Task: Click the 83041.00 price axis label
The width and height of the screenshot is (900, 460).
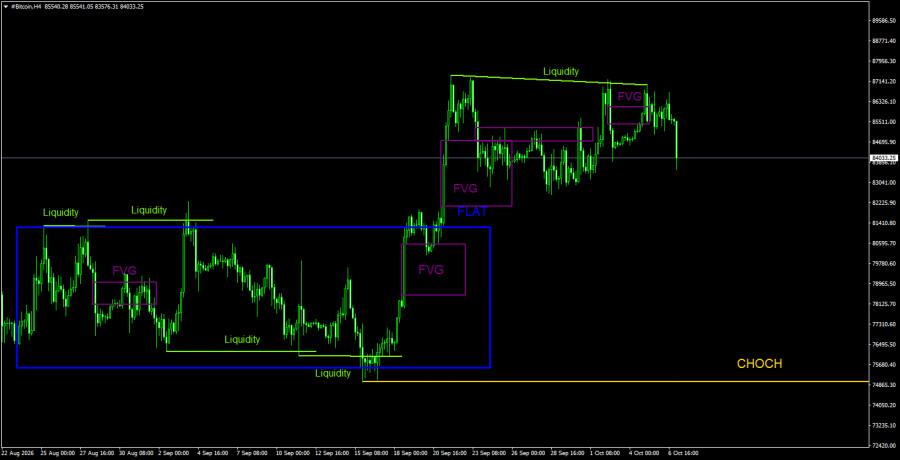Action: pyautogui.click(x=884, y=183)
